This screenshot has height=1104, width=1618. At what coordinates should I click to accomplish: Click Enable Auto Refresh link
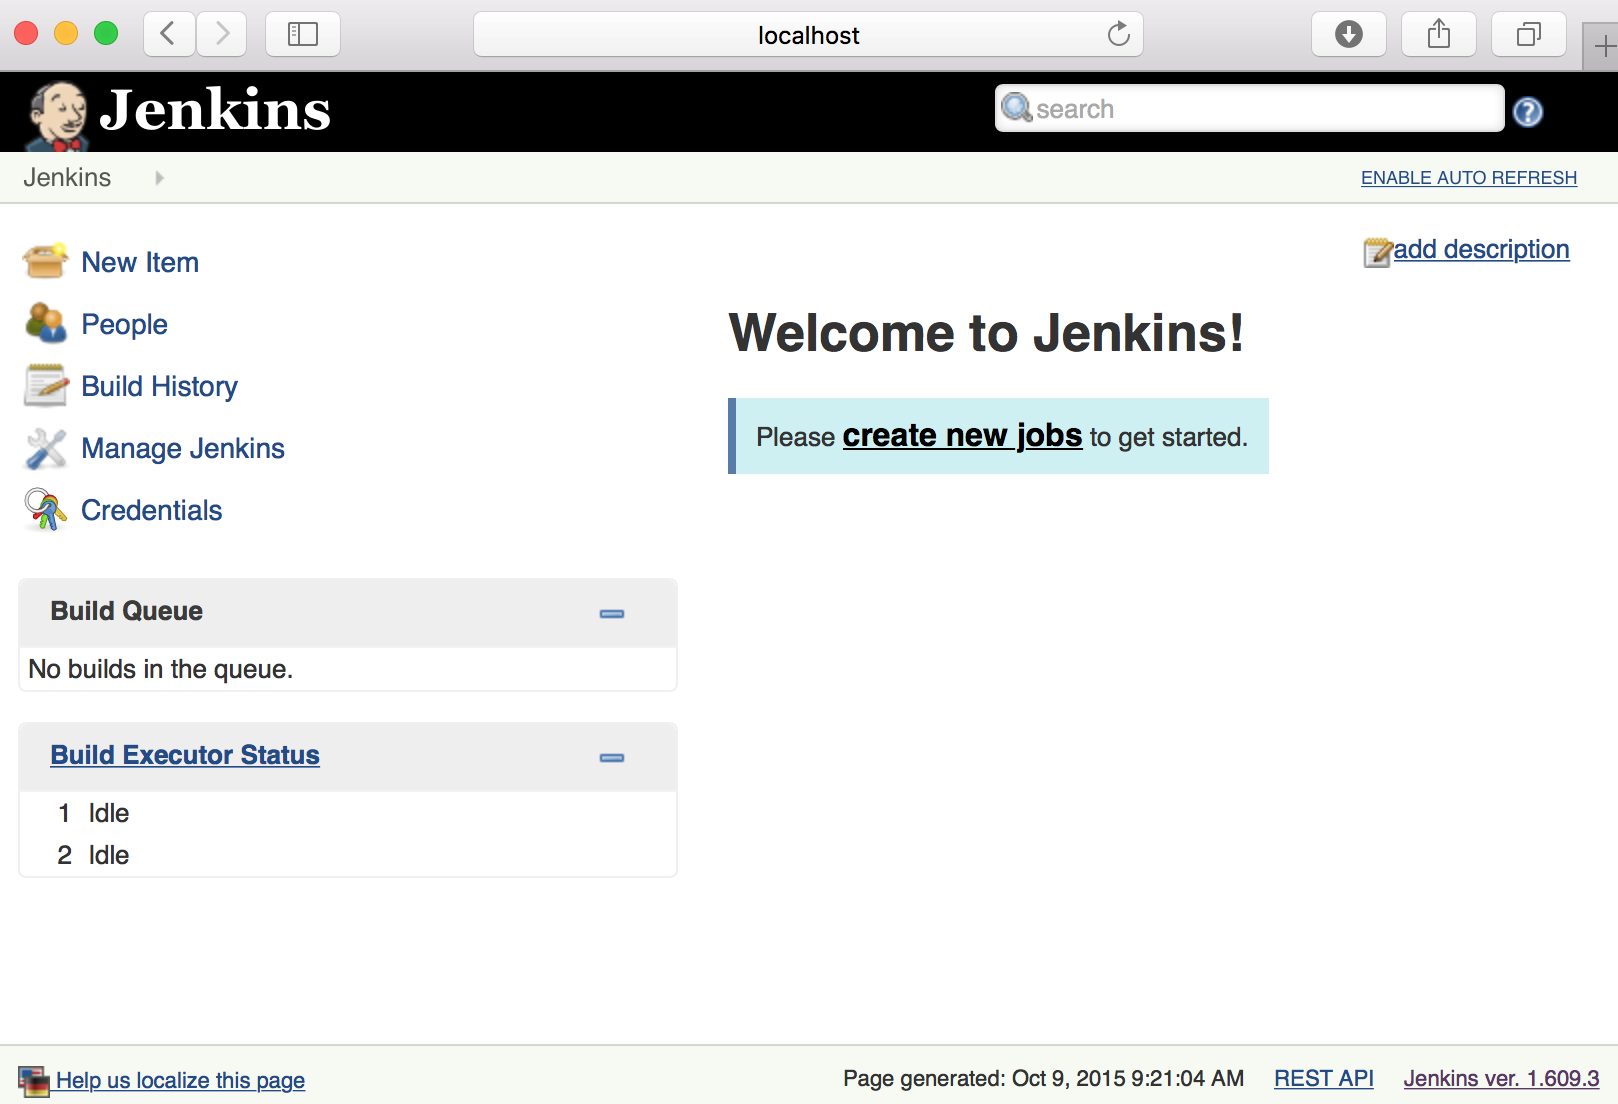click(1468, 177)
